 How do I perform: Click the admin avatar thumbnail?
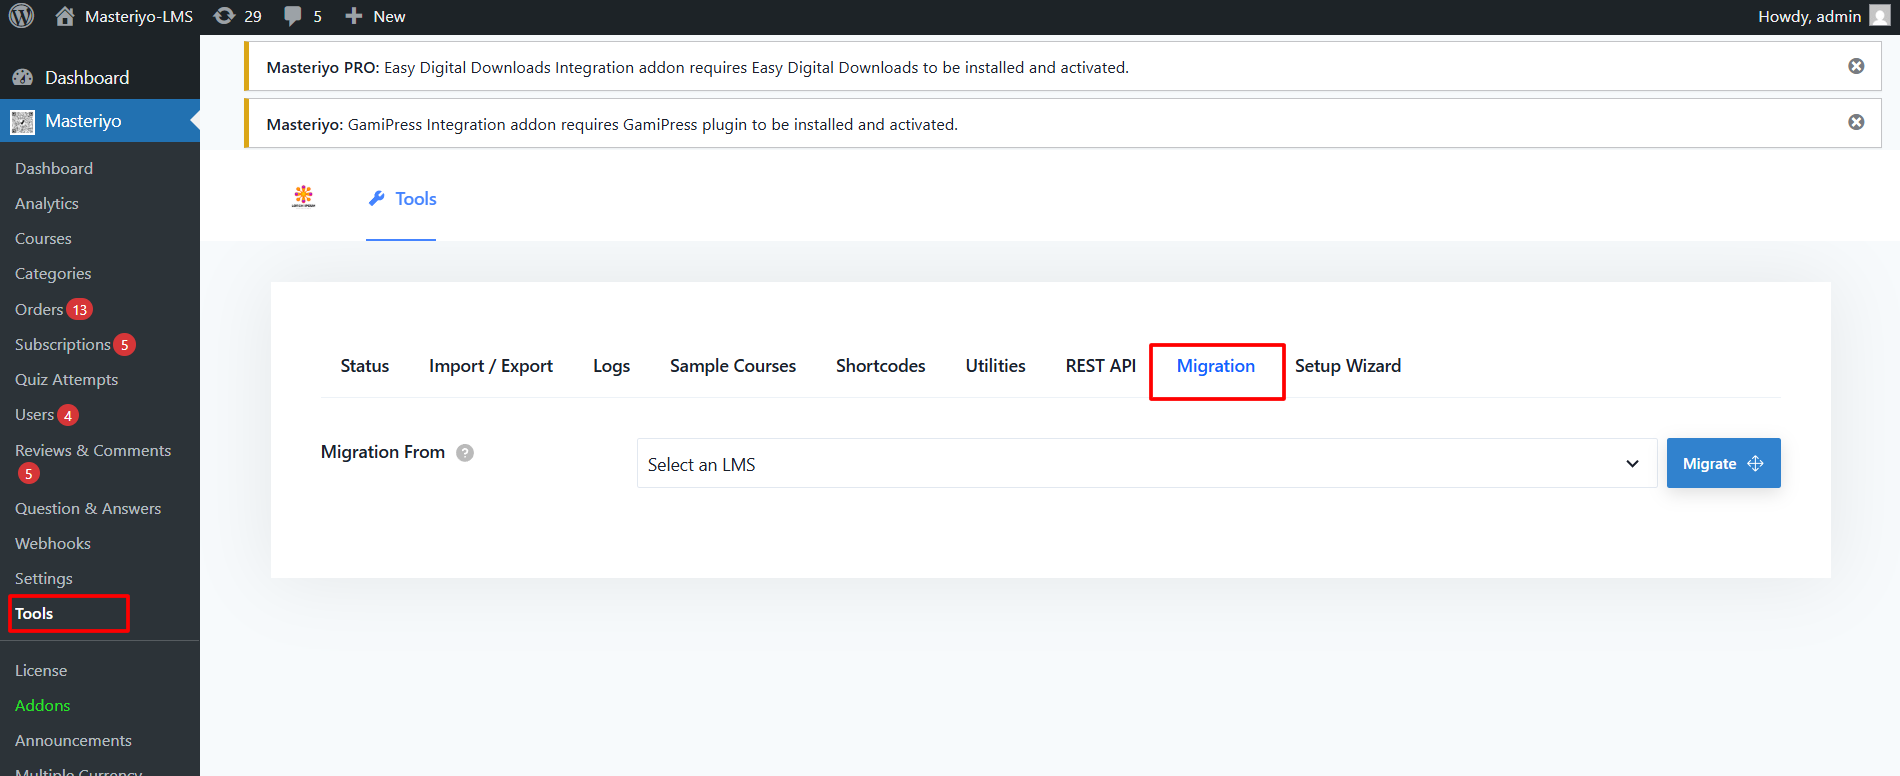point(1879,16)
